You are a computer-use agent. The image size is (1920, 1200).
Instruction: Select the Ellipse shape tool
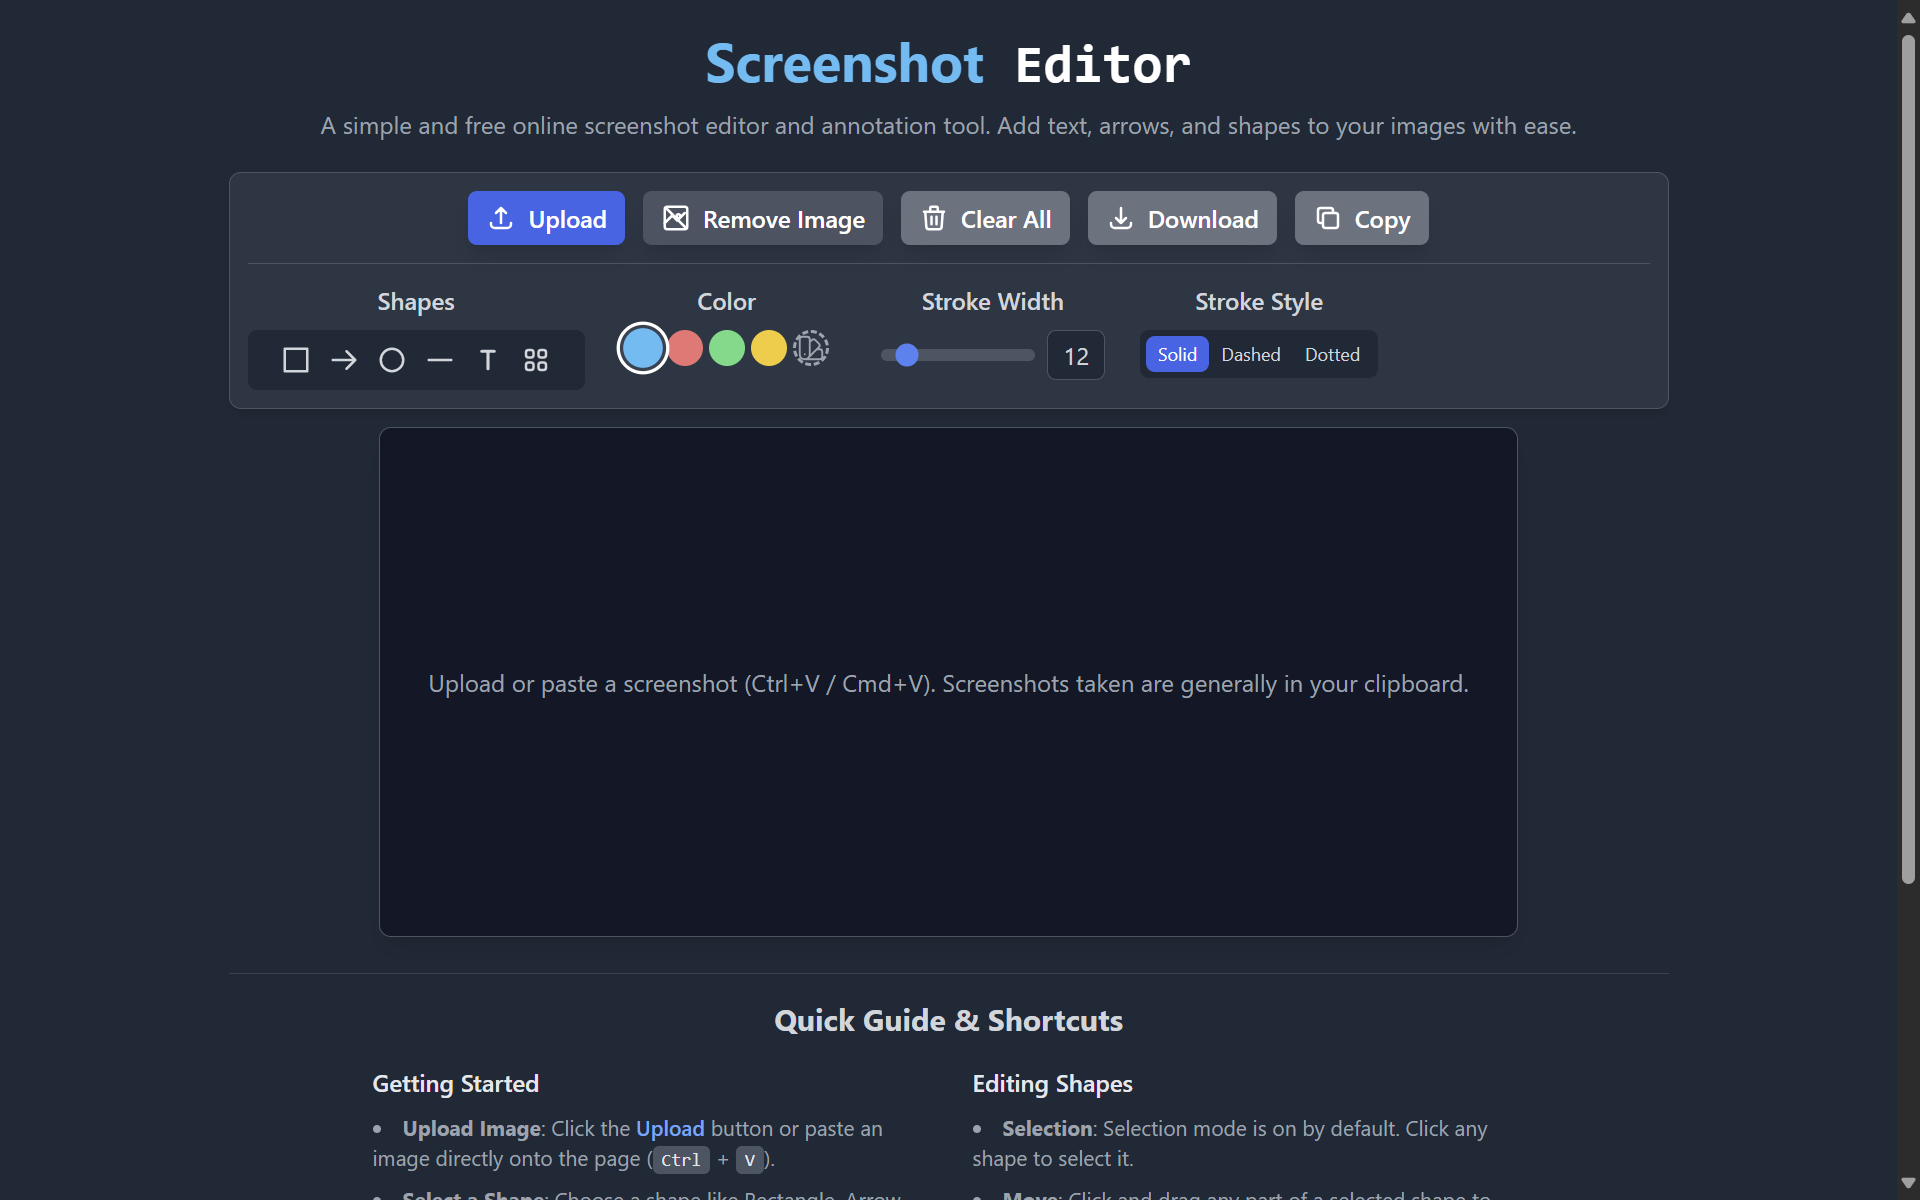pyautogui.click(x=391, y=360)
